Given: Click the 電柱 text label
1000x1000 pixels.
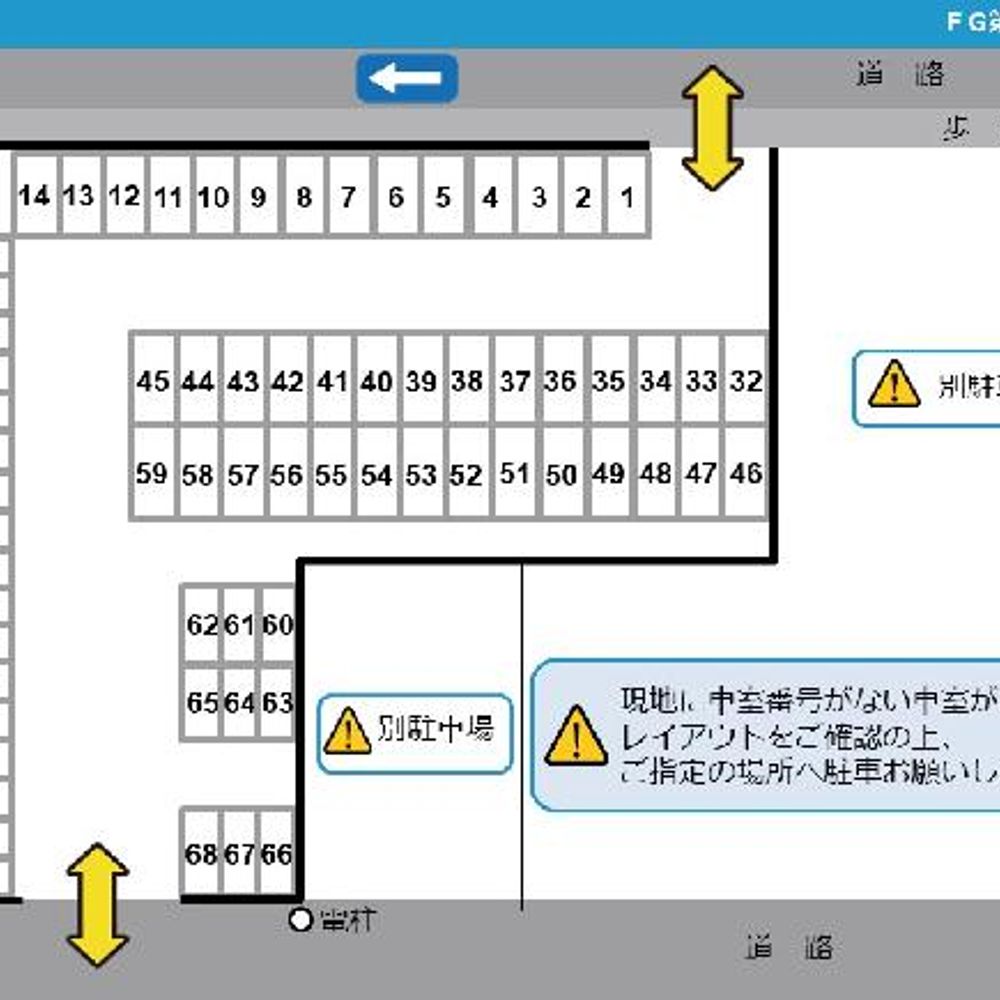Looking at the screenshot, I should (x=348, y=920).
